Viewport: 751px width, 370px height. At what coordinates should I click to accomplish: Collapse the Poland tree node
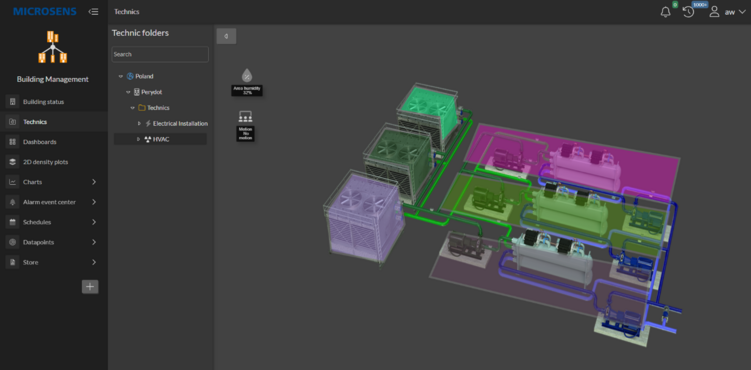[121, 76]
